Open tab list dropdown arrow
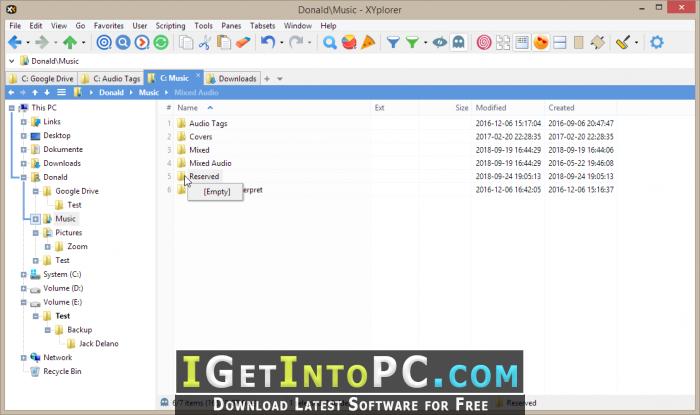 pos(280,79)
